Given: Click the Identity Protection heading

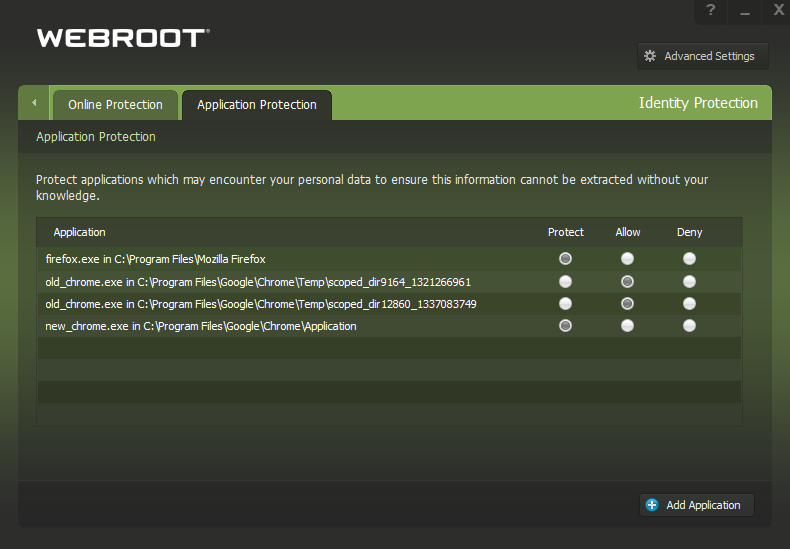Looking at the screenshot, I should 698,103.
